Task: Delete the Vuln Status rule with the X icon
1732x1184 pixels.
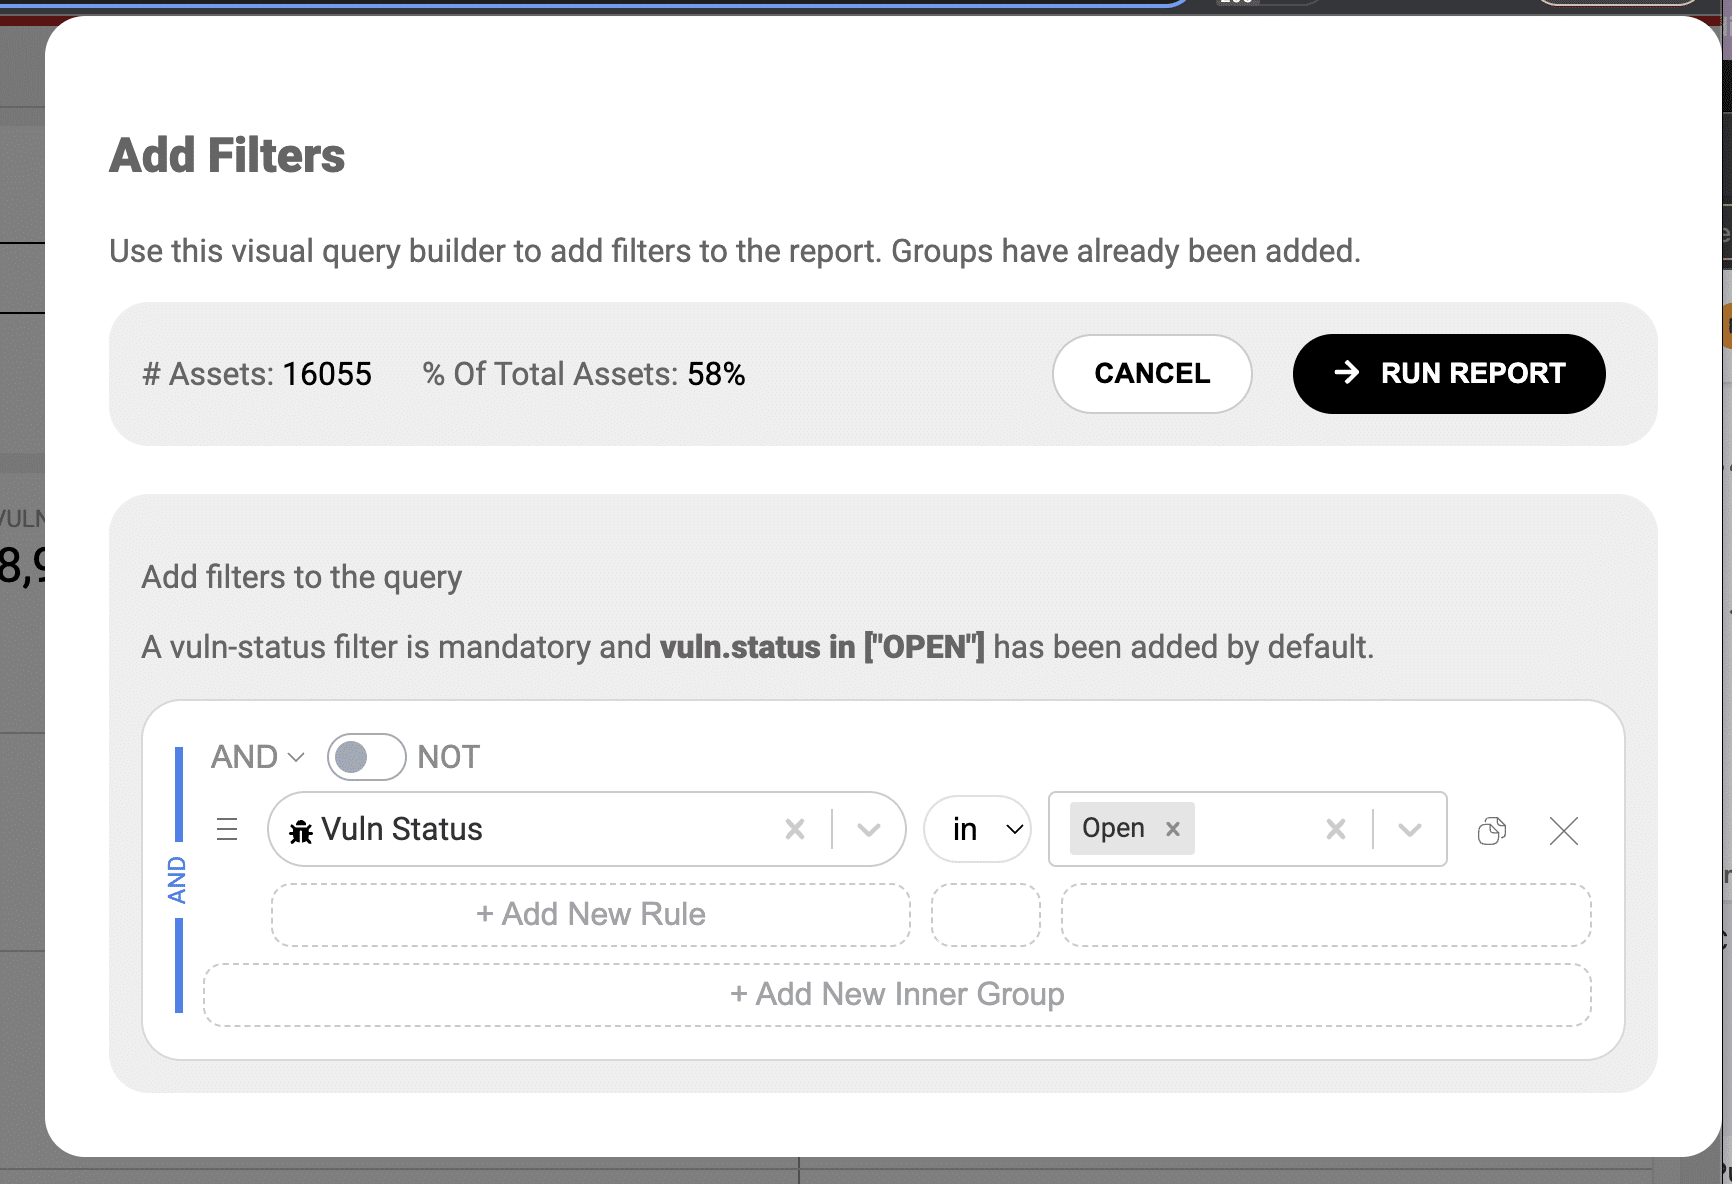Action: pos(1563,831)
